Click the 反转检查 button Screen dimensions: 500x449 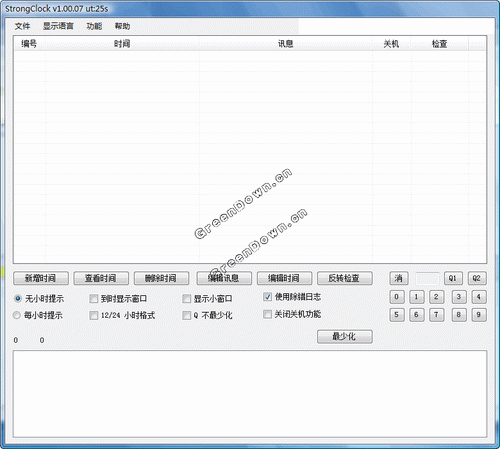point(345,278)
